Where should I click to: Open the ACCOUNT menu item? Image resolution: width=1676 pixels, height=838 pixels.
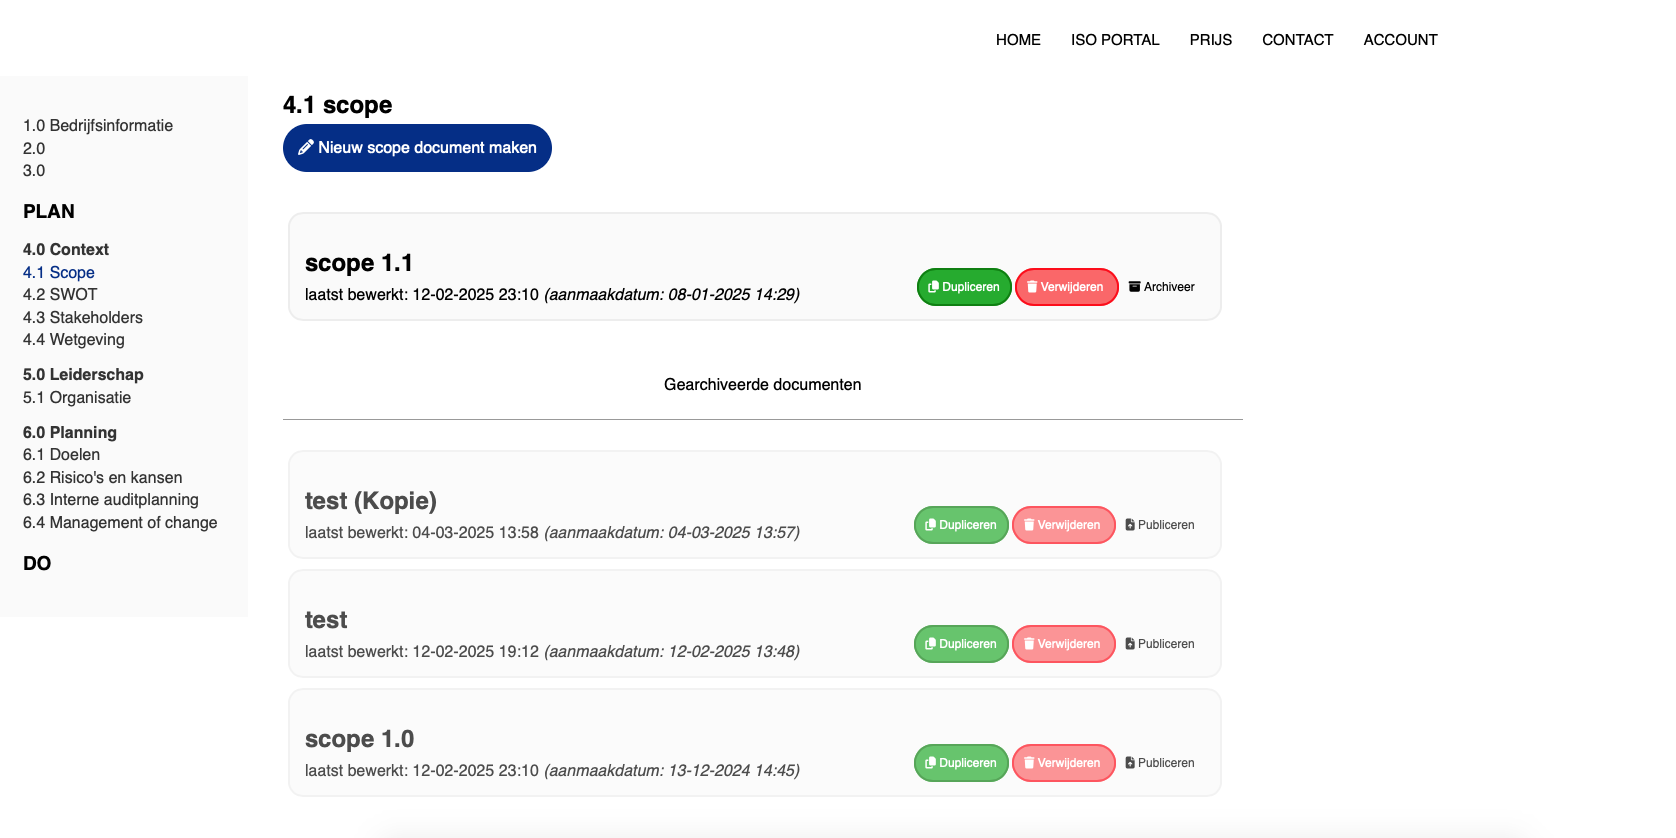pos(1400,40)
